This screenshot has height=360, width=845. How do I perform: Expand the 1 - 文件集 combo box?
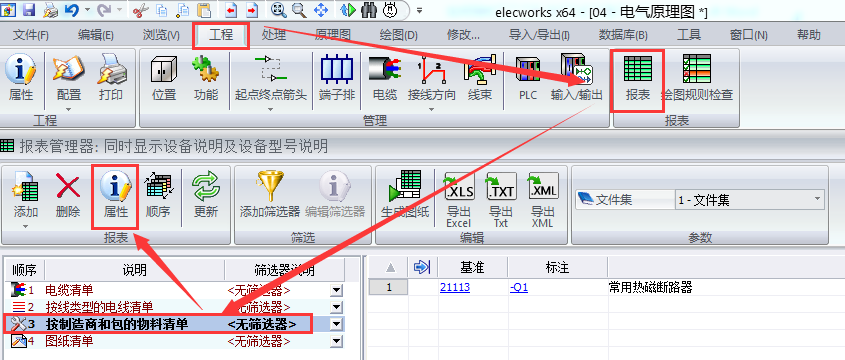point(750,200)
